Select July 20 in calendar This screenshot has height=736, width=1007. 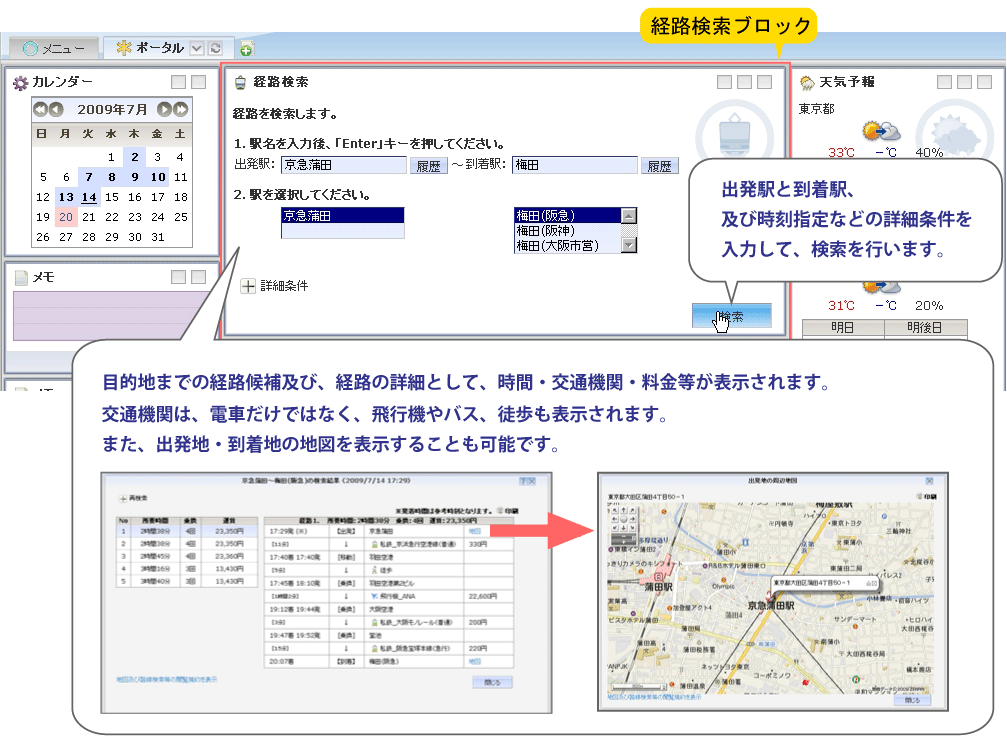pos(66,217)
